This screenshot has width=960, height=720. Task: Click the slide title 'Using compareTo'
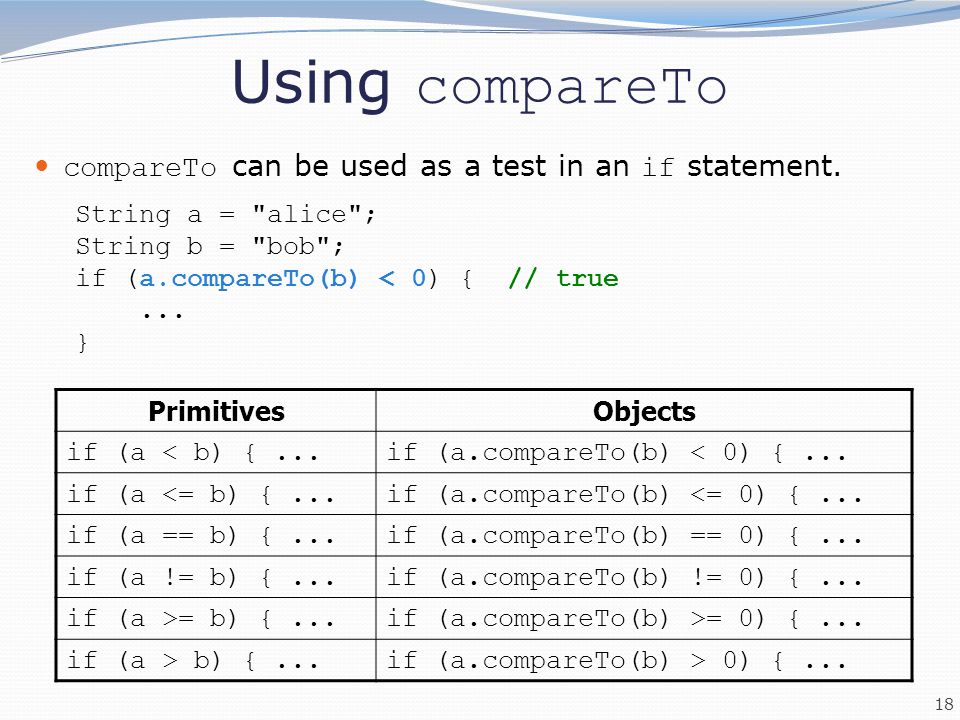pos(479,84)
